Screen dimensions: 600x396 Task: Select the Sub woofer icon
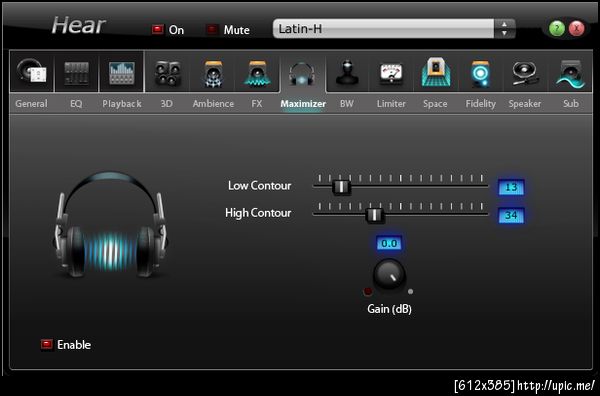click(x=570, y=73)
